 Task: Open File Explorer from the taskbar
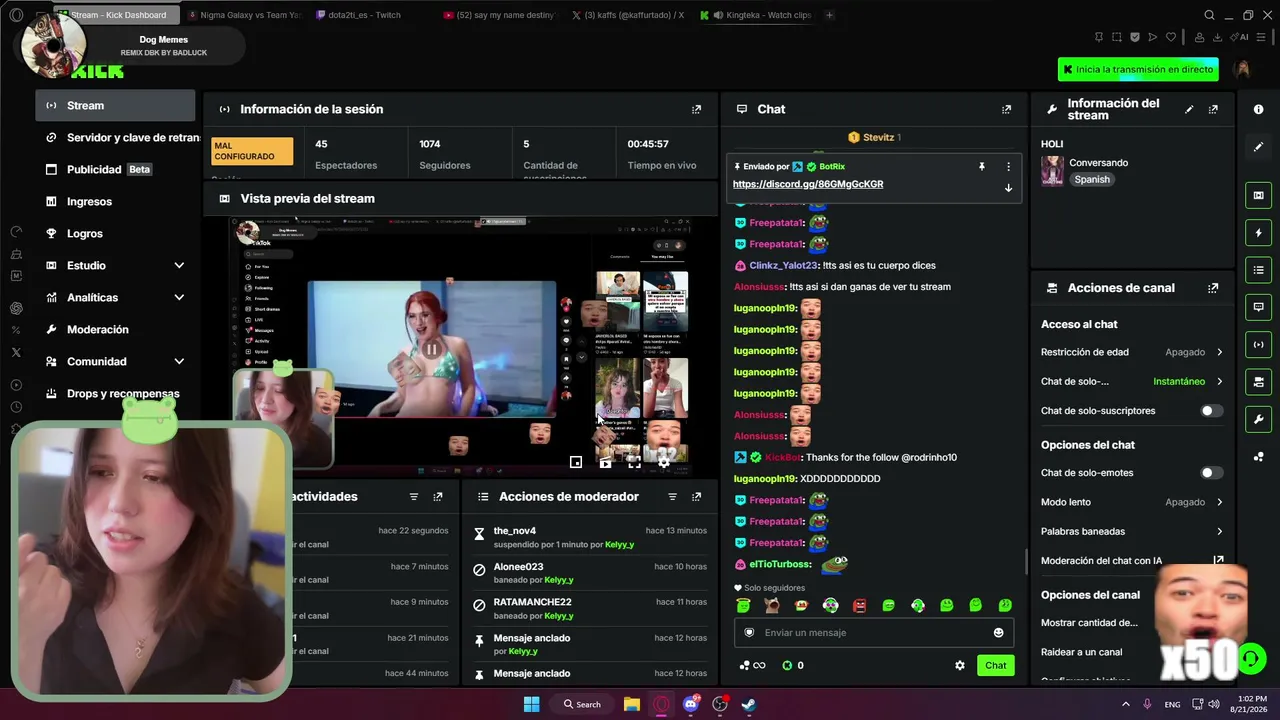point(632,704)
